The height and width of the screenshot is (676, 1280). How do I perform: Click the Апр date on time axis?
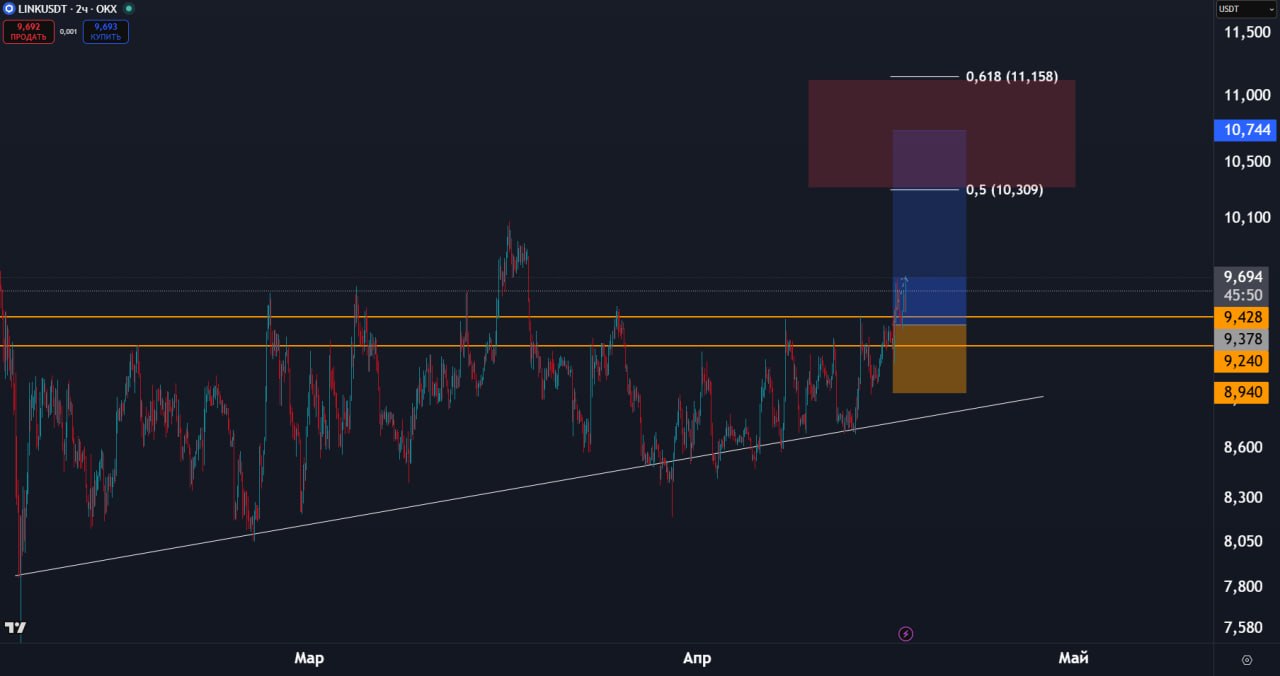pyautogui.click(x=697, y=658)
